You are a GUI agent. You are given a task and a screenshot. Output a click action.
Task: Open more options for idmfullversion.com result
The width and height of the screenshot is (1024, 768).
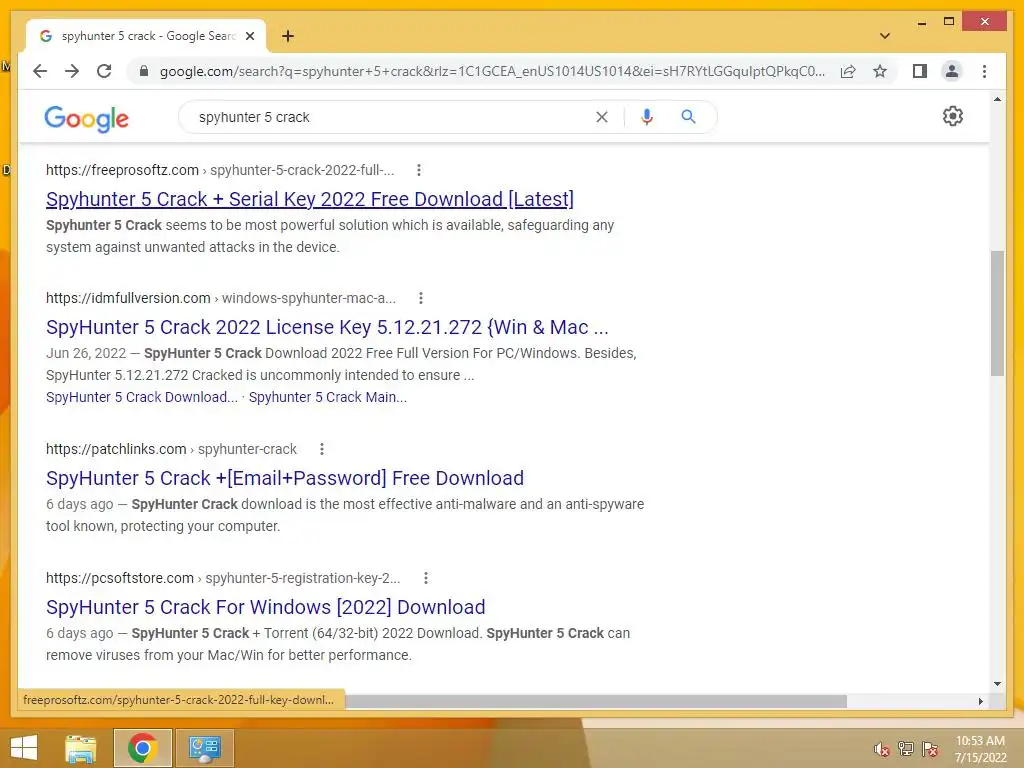[421, 298]
